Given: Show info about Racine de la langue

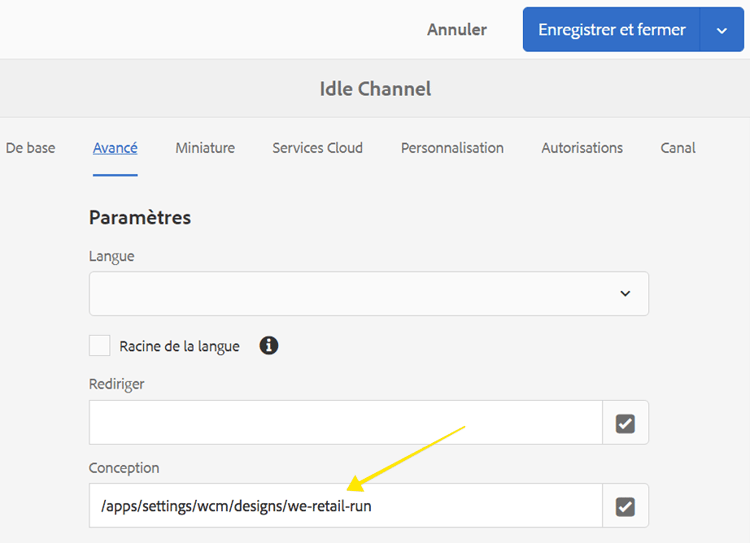Looking at the screenshot, I should coord(269,345).
